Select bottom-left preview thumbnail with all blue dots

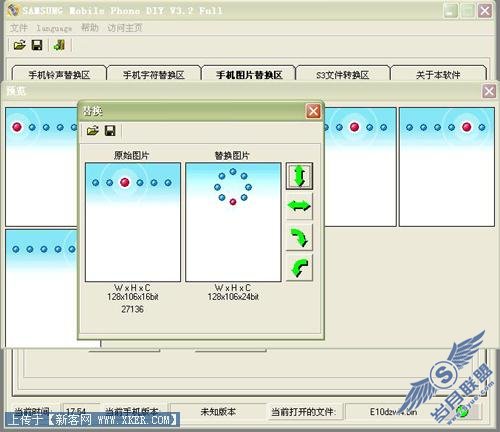pos(41,288)
